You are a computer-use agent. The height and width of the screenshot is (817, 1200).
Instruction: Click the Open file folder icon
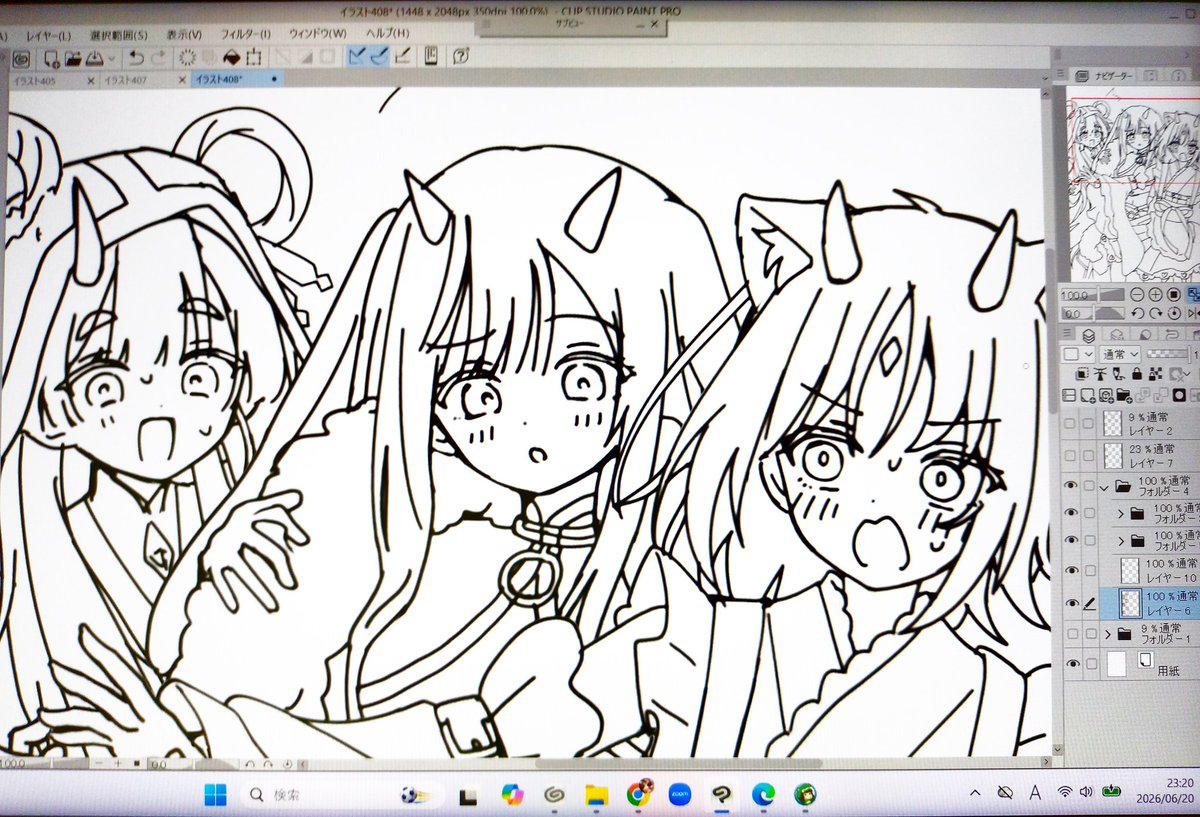(x=74, y=59)
